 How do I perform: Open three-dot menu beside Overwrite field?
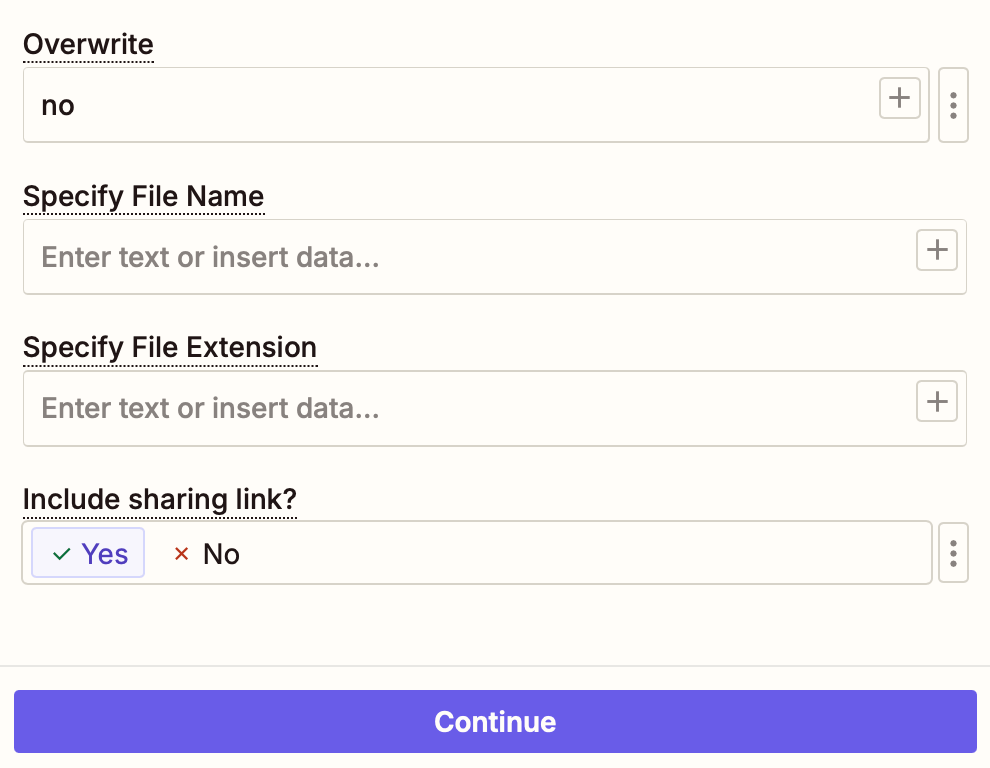click(x=954, y=105)
